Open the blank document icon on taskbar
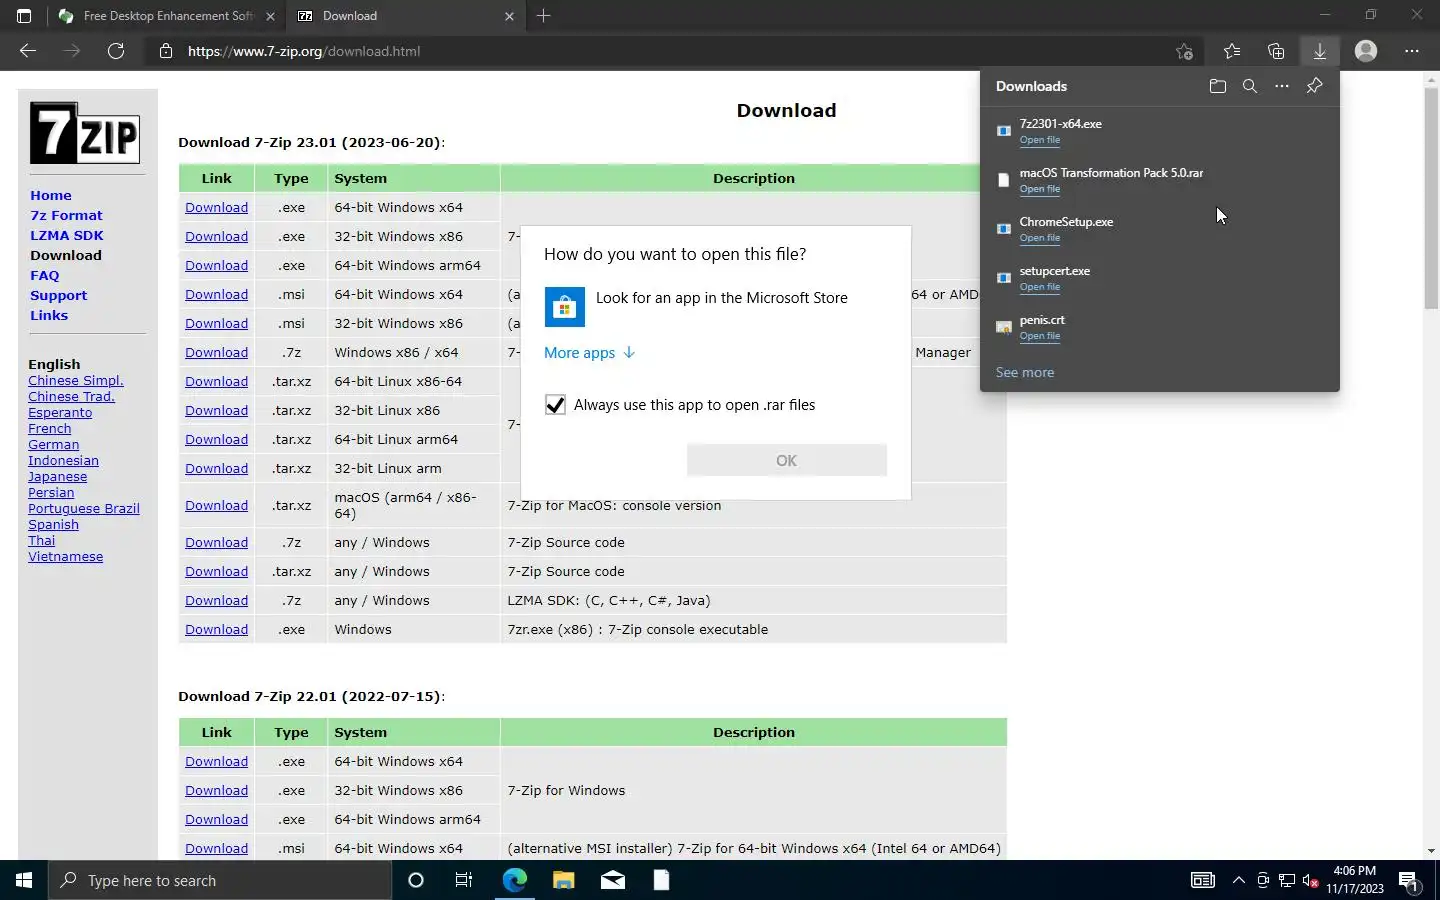 click(661, 880)
